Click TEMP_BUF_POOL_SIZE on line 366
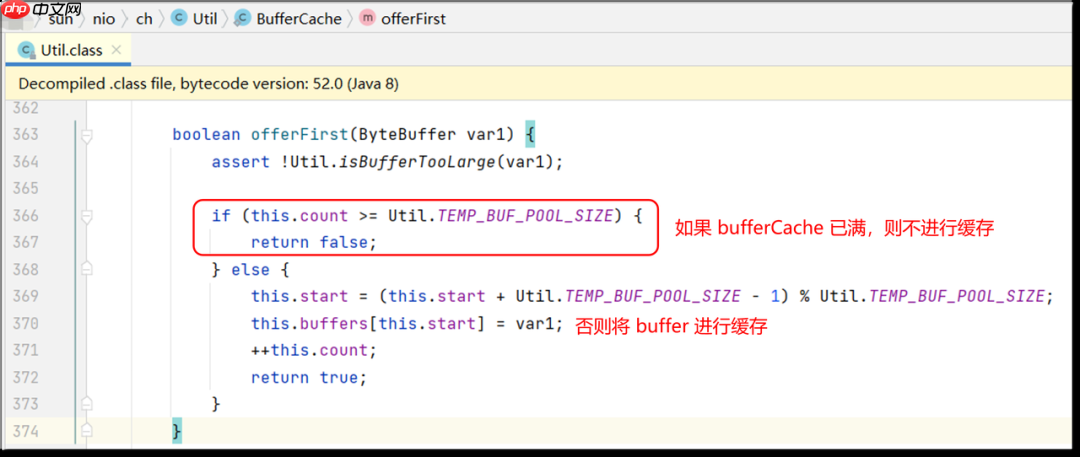The image size is (1080, 457). coord(526,216)
